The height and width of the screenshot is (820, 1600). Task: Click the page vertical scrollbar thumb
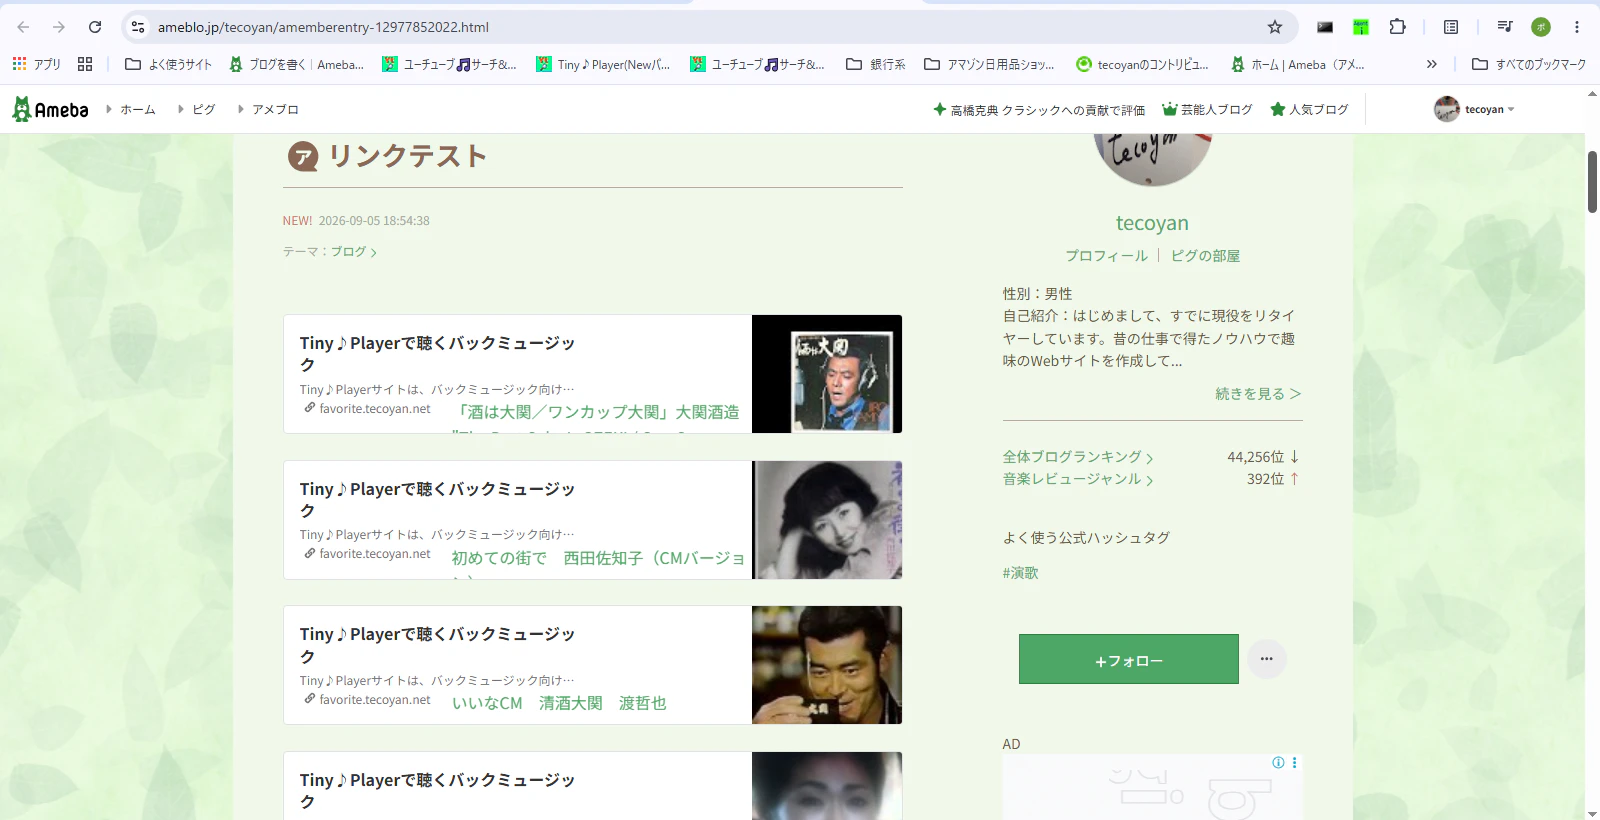(x=1592, y=182)
